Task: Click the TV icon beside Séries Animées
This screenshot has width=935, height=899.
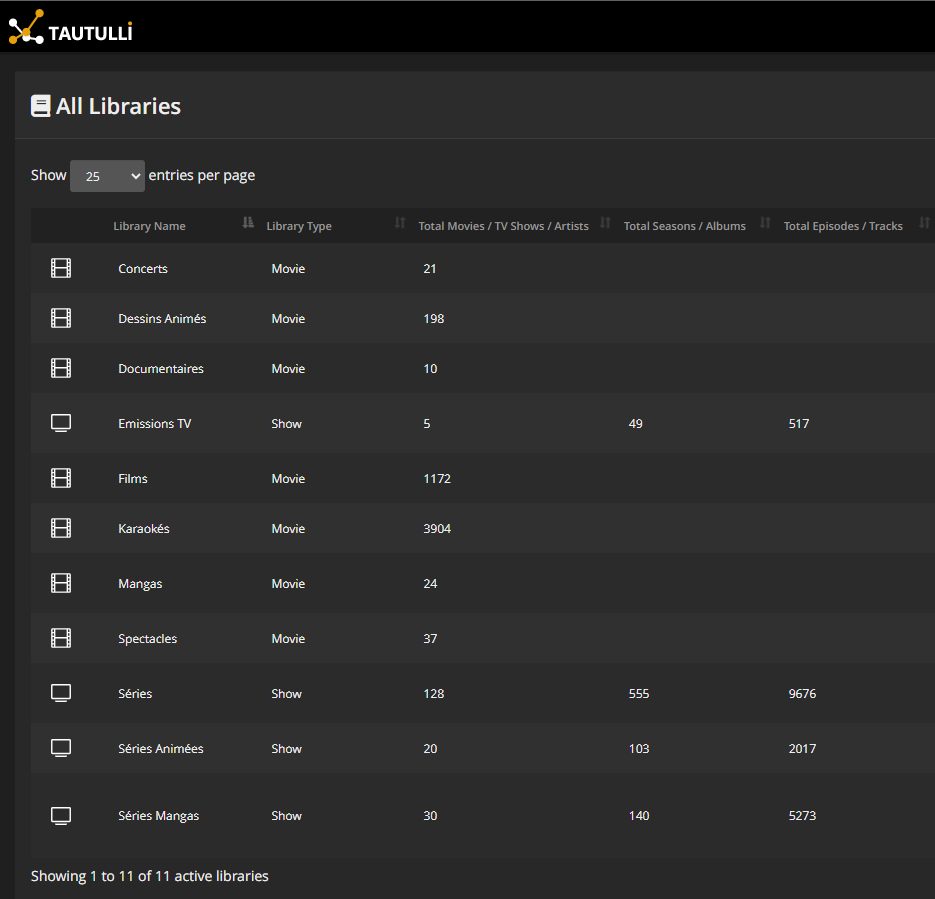Action: click(61, 748)
